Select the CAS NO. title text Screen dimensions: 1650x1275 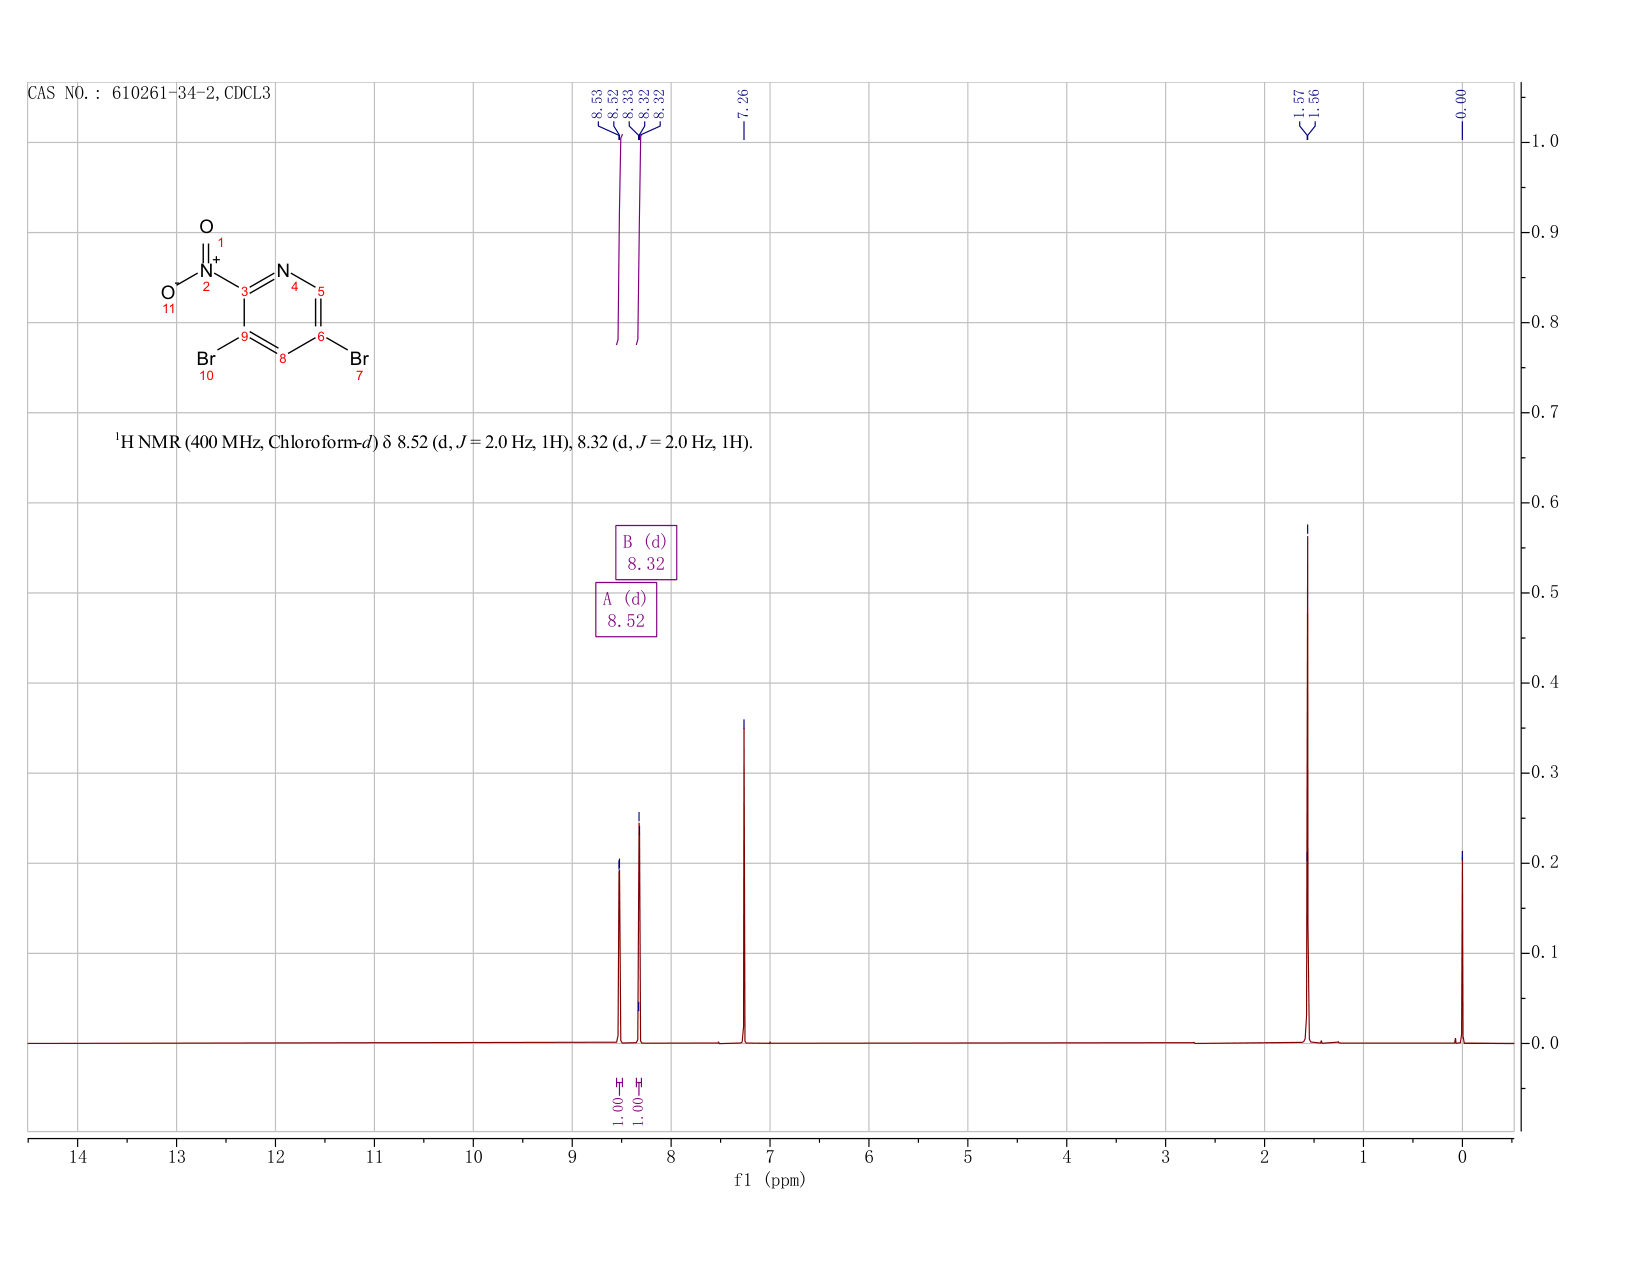[149, 93]
